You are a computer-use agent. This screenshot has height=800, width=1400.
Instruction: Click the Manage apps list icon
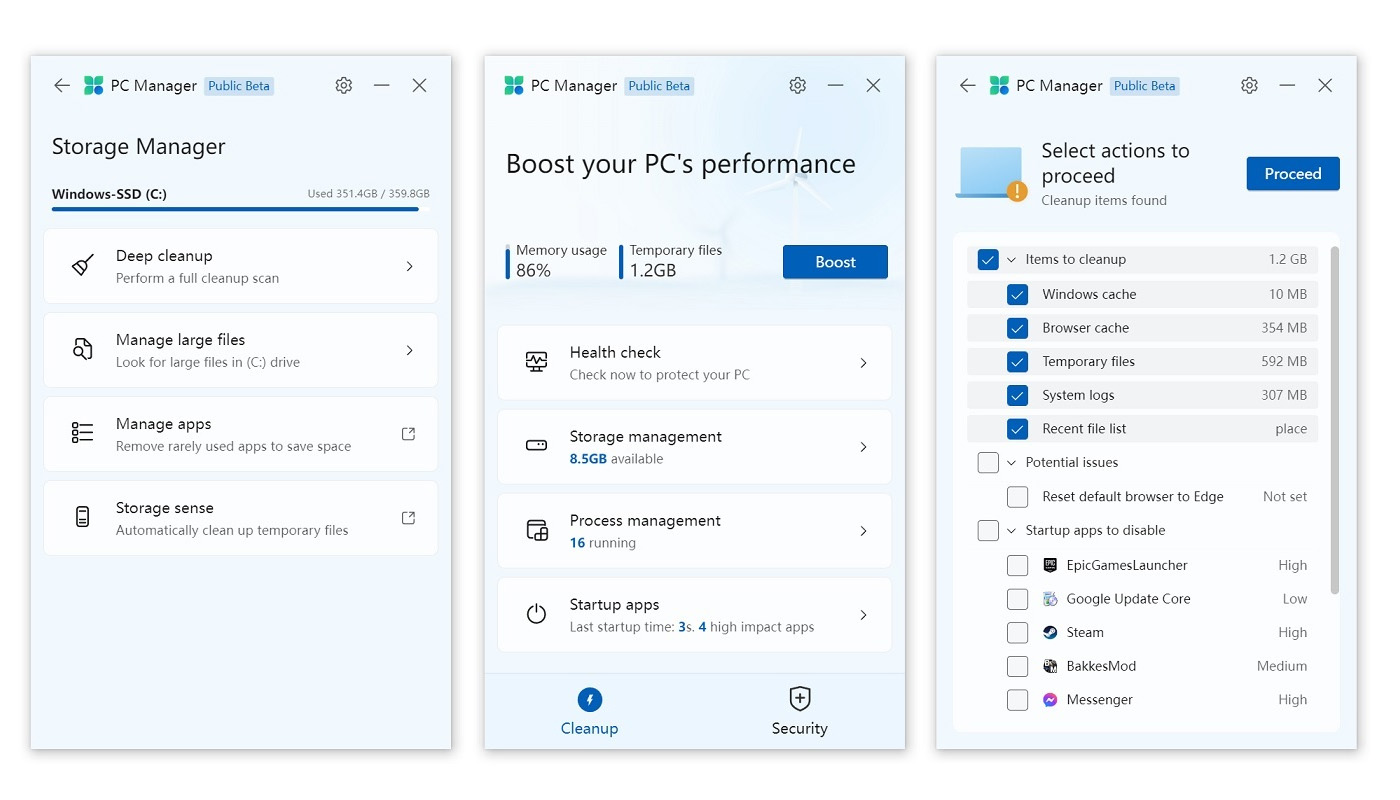pyautogui.click(x=83, y=433)
